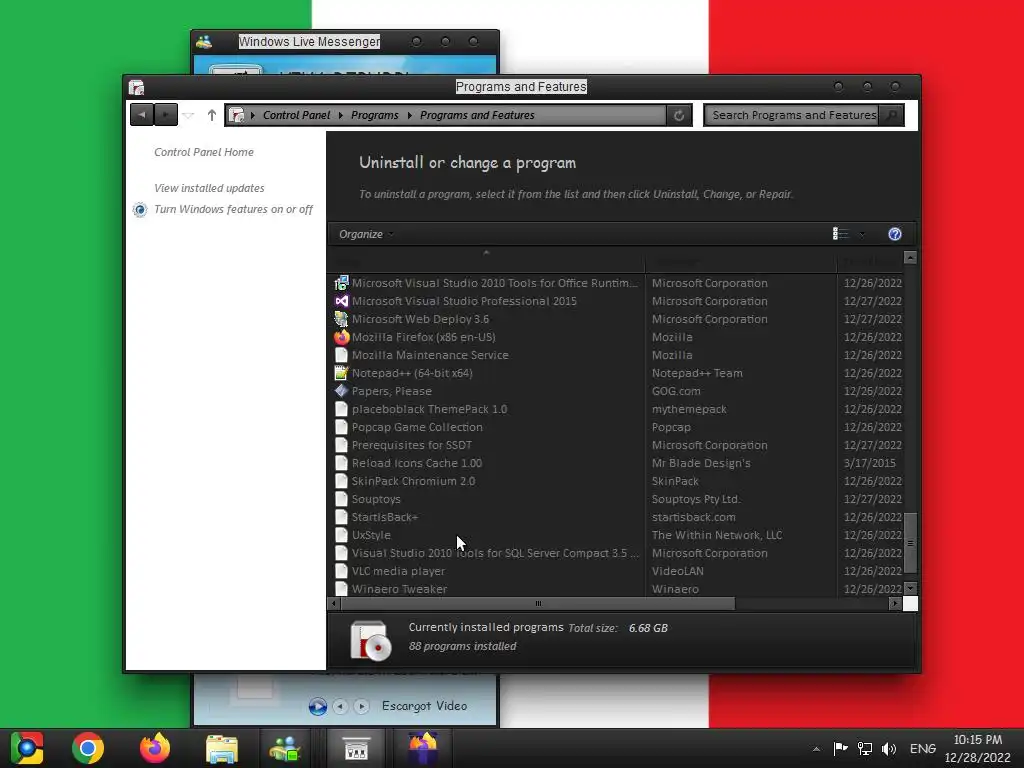
Task: Click the shield icon beside Windows features
Action: click(140, 210)
